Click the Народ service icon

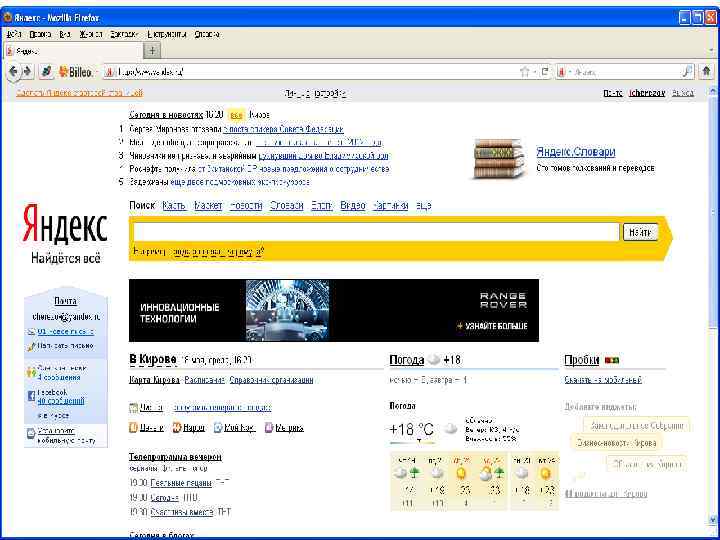[177, 428]
